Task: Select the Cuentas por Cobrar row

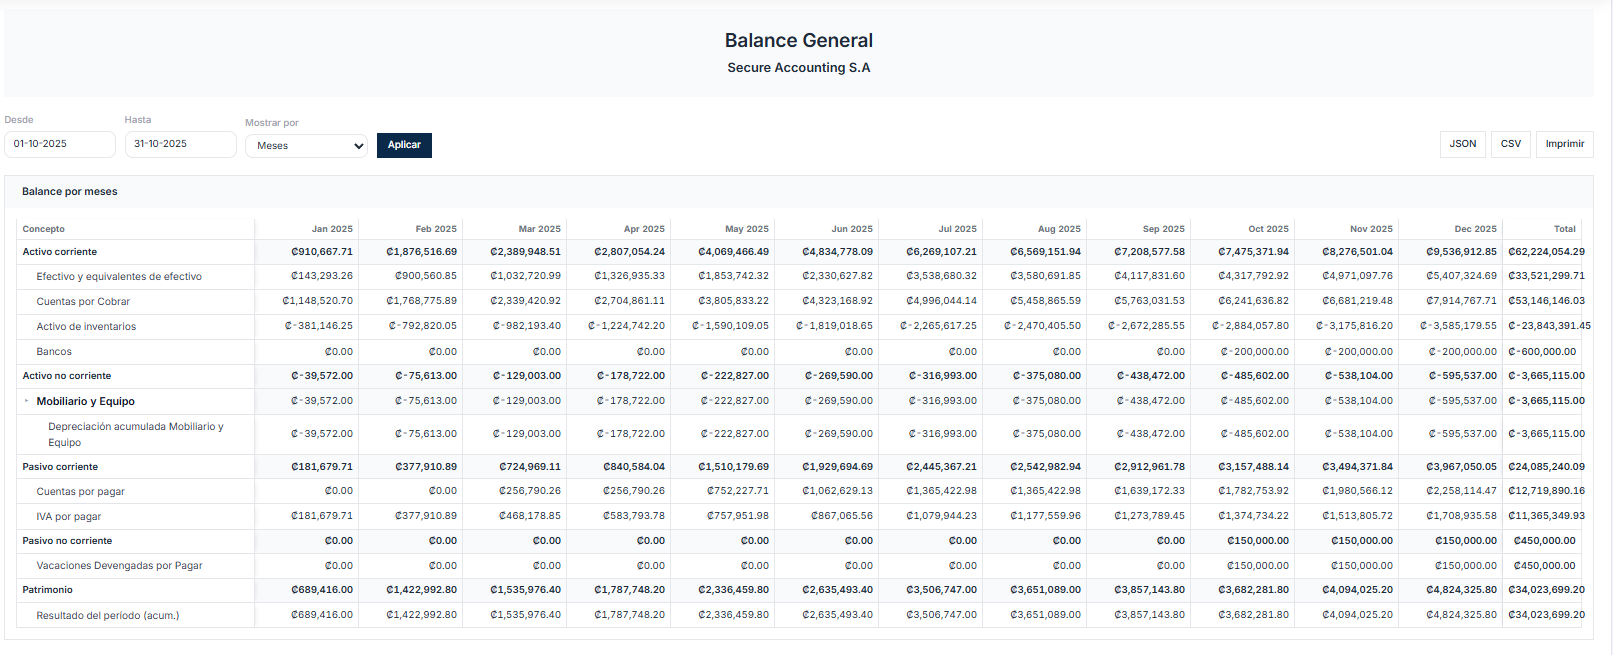Action: (83, 302)
